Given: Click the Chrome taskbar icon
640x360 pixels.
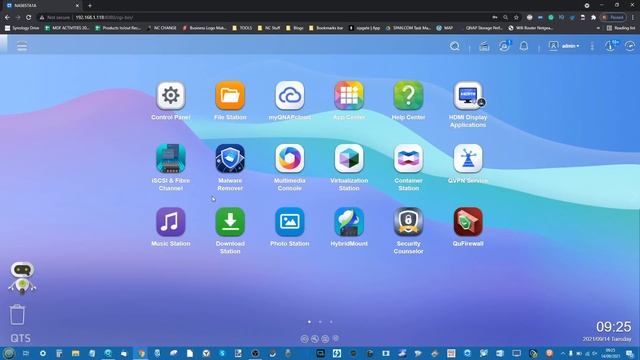Looking at the screenshot, I should [141, 353].
